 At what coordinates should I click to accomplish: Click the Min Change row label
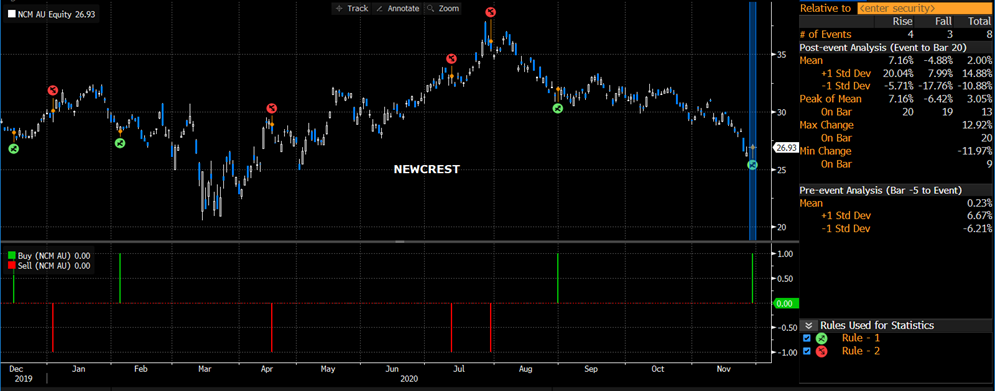[826, 151]
